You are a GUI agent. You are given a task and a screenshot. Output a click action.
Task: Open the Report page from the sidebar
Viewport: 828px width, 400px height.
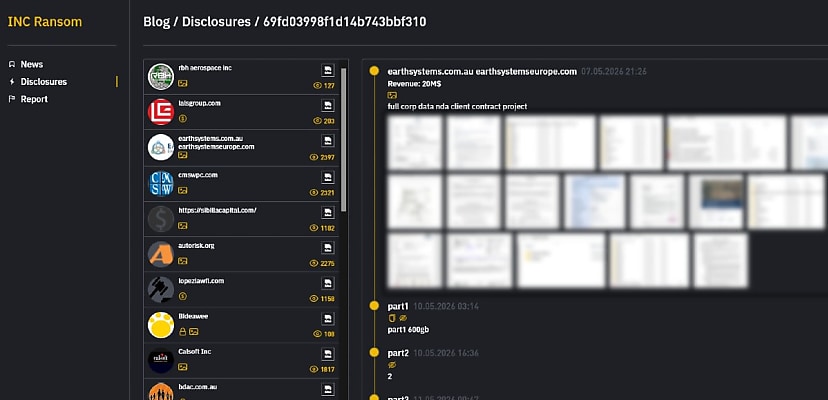[x=34, y=99]
